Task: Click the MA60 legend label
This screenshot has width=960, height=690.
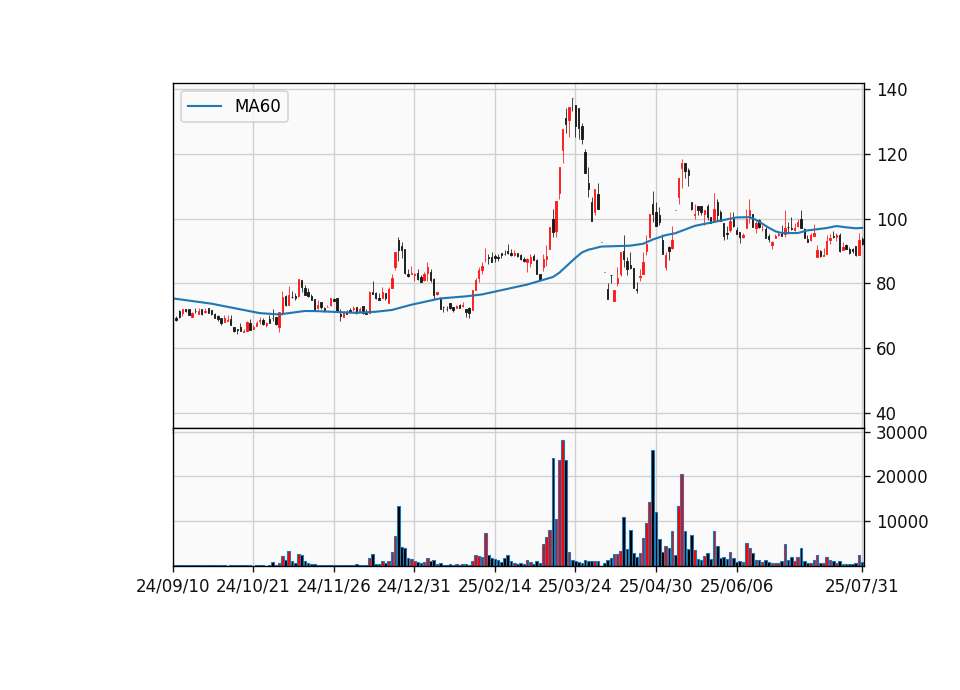Action: (257, 106)
